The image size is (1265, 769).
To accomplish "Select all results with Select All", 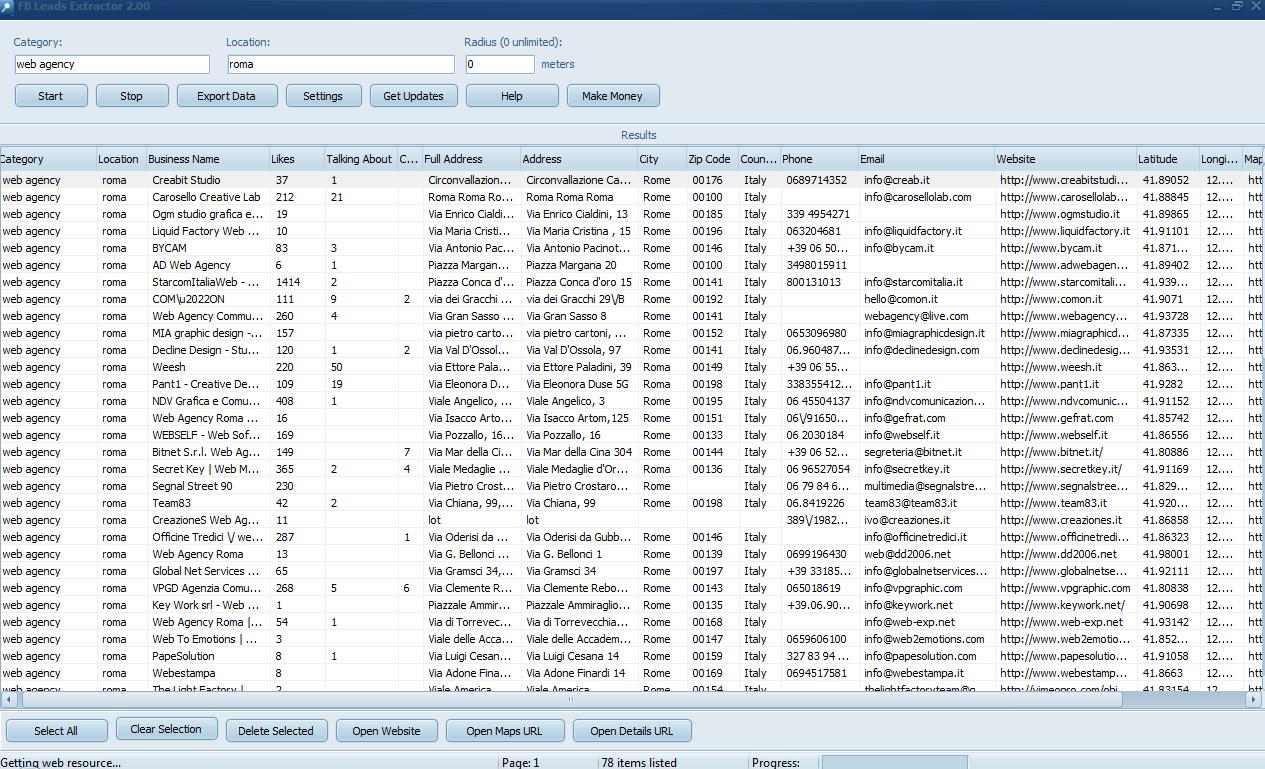I will (x=56, y=731).
